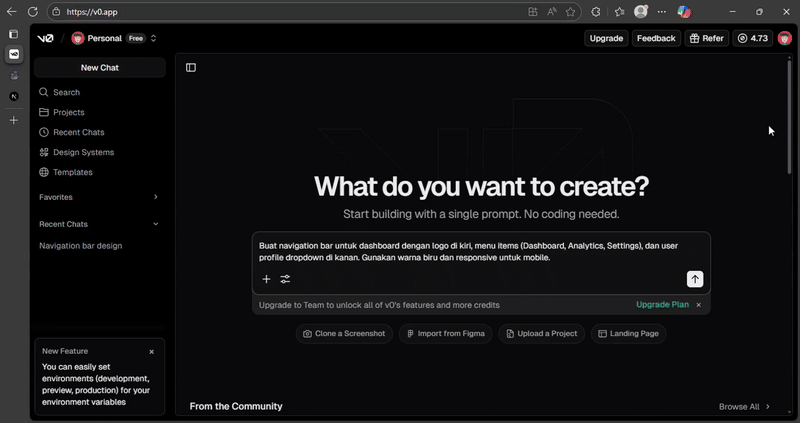Image resolution: width=800 pixels, height=423 pixels.
Task: Select Upload a Project option
Action: coord(541,334)
